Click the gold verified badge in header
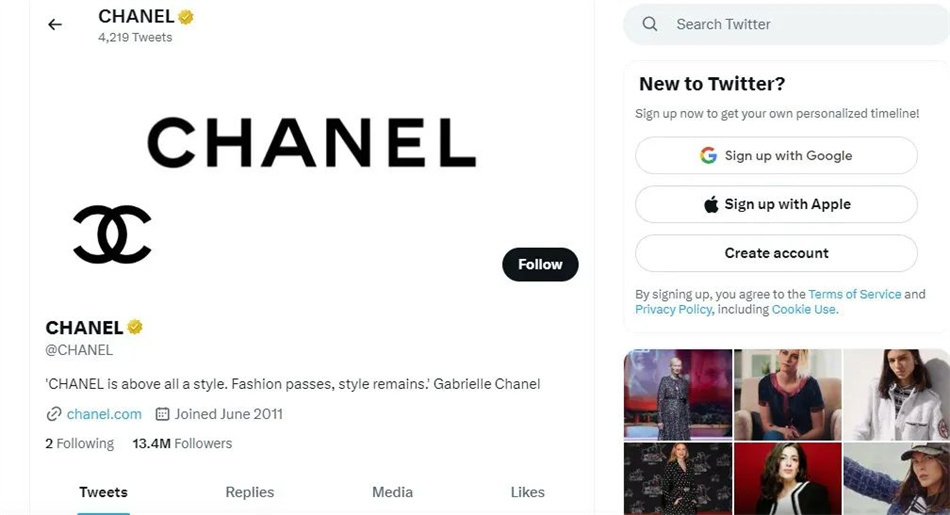 (x=185, y=17)
